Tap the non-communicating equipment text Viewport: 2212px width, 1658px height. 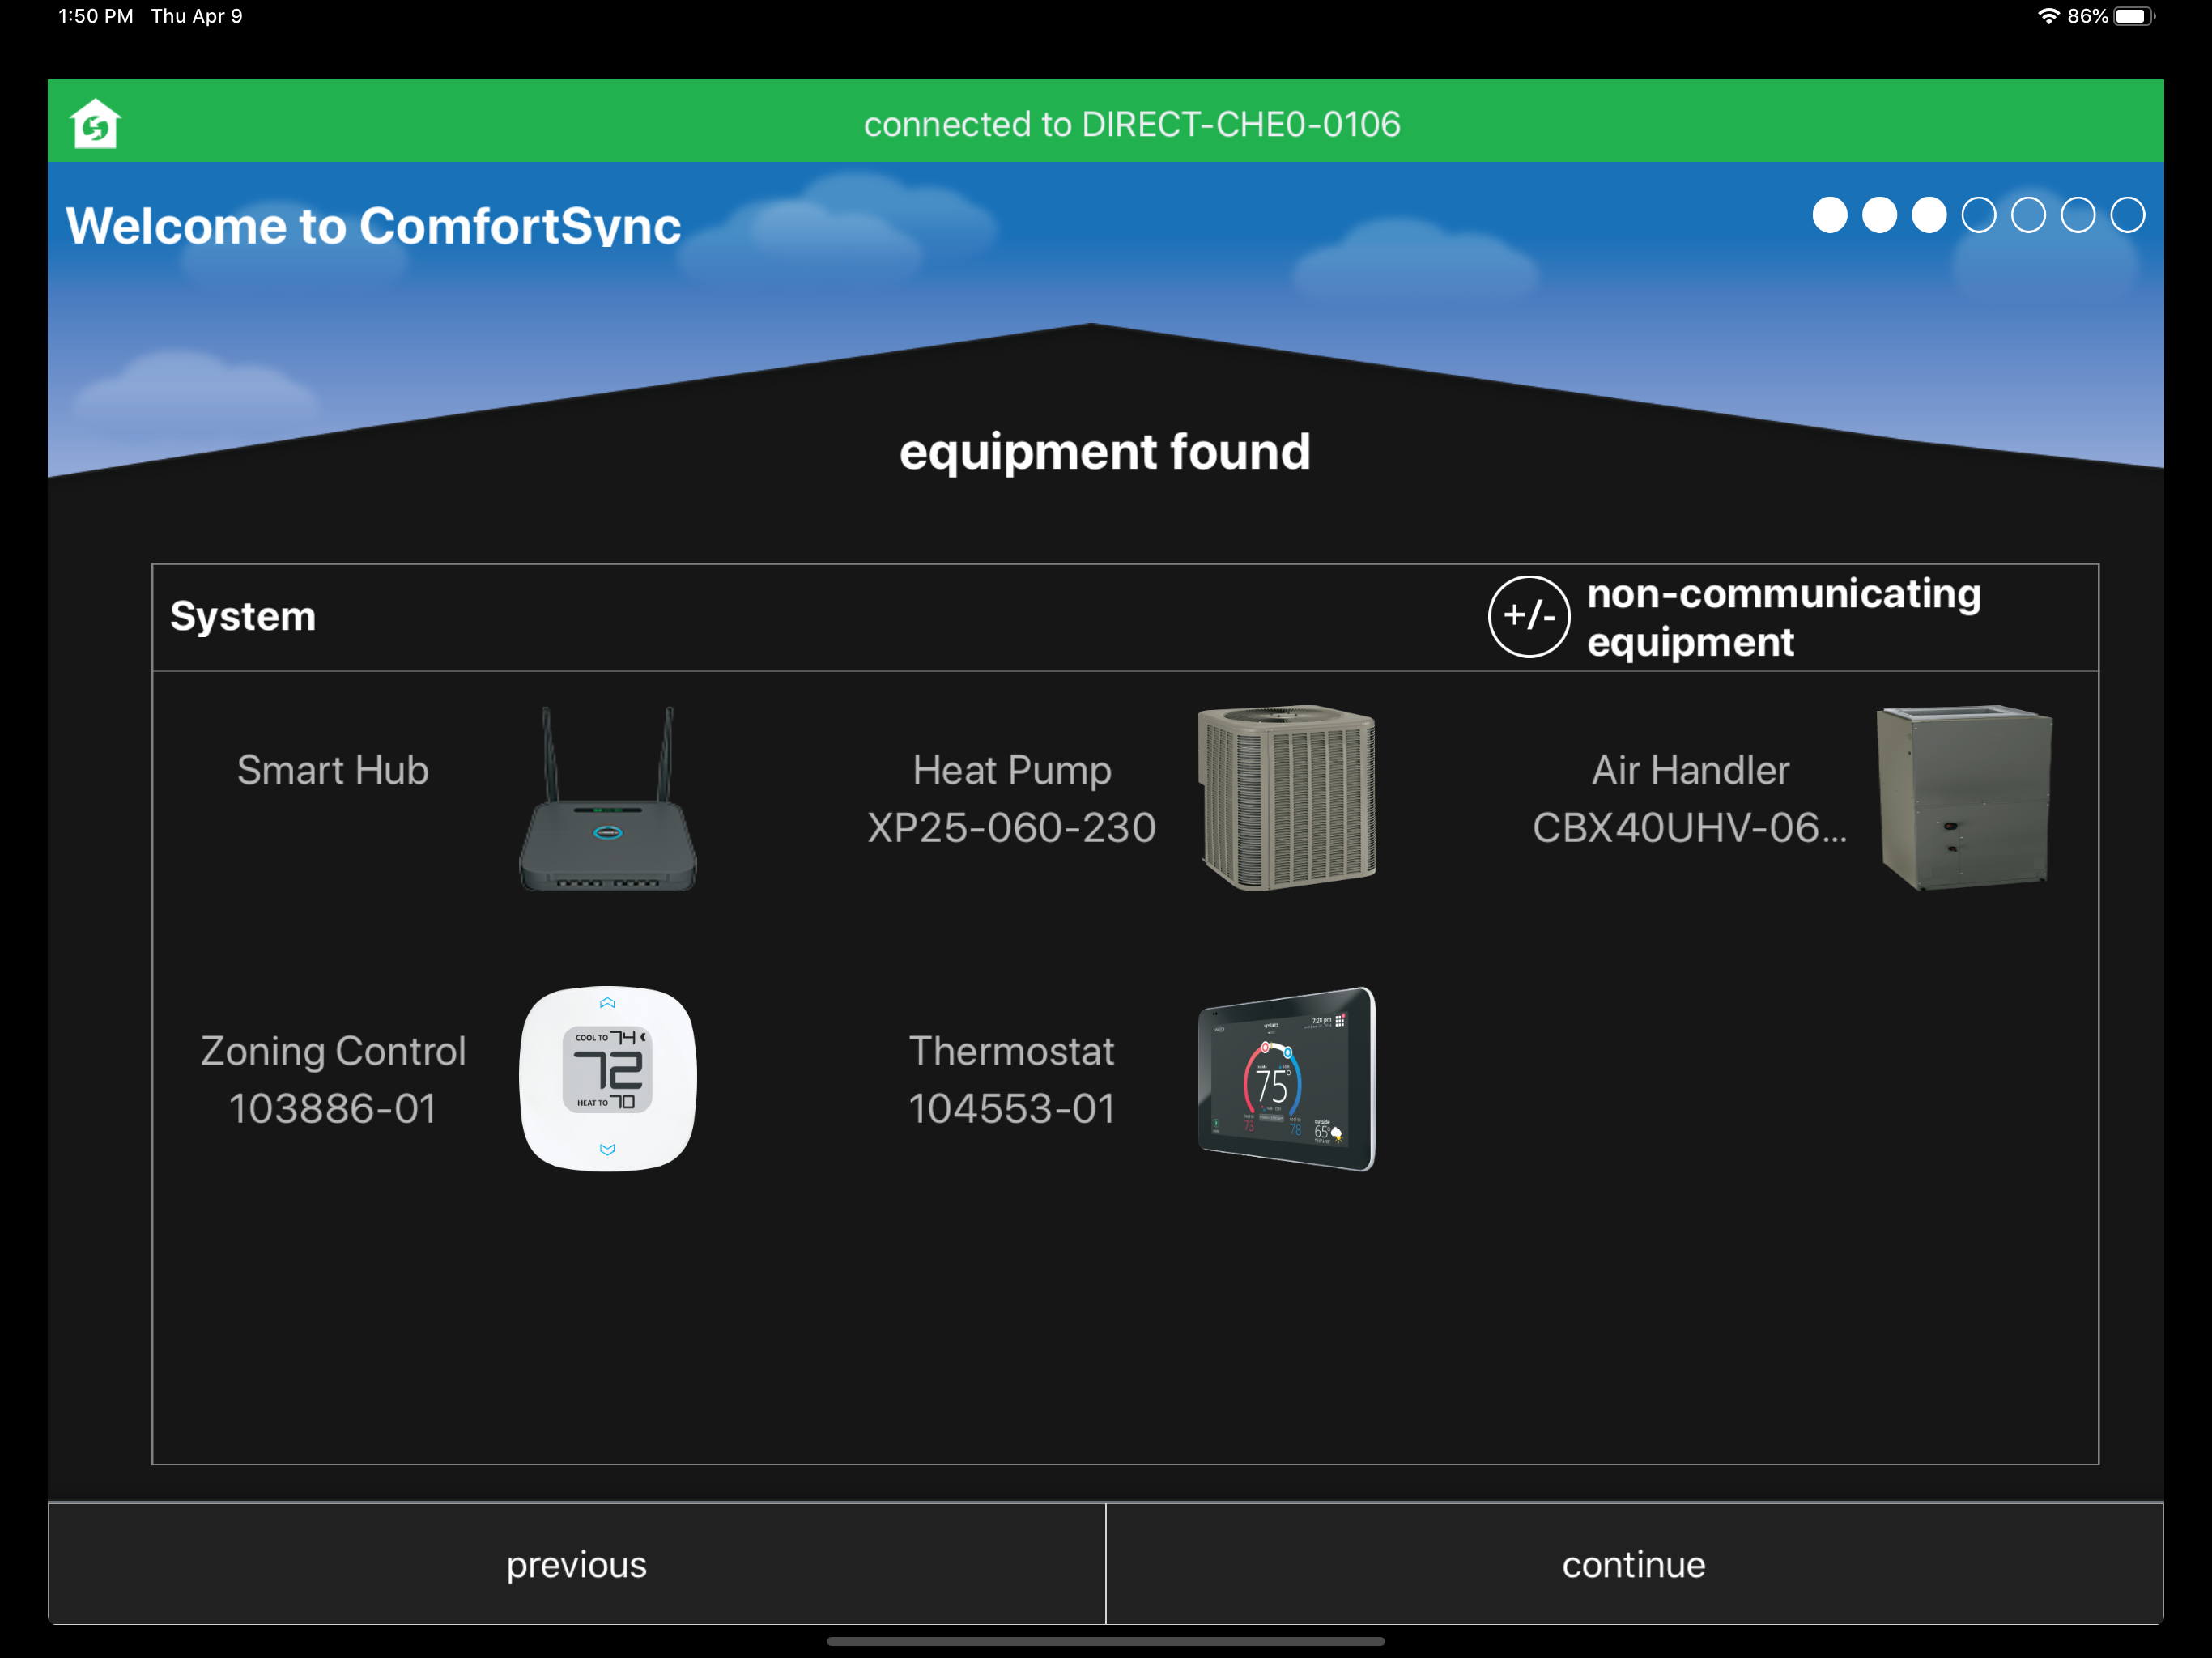[x=1783, y=617]
